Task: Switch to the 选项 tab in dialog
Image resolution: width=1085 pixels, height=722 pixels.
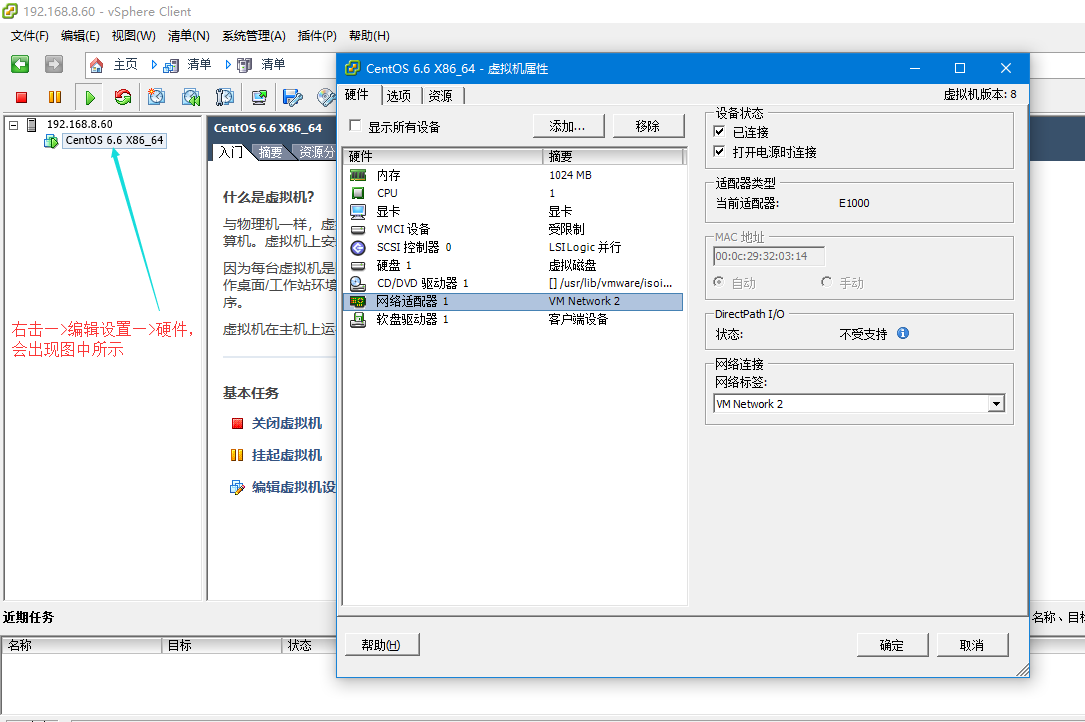Action: 399,96
